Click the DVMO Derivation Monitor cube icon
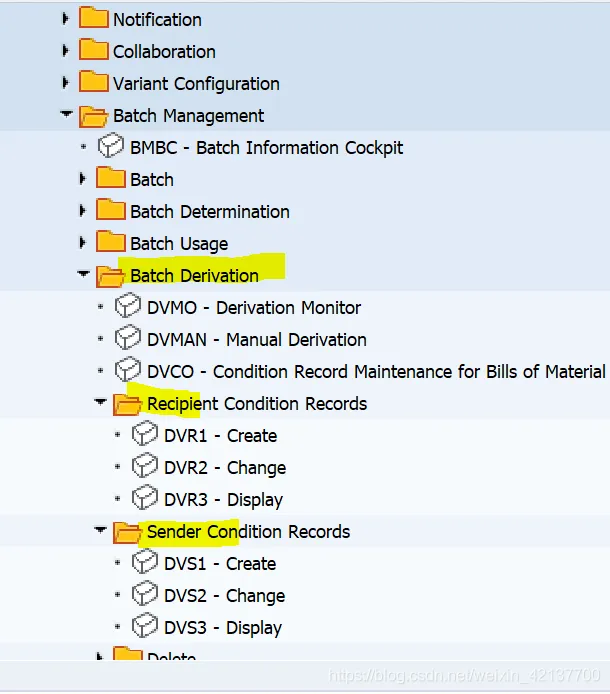Viewport: 610px width, 694px height. click(x=128, y=307)
